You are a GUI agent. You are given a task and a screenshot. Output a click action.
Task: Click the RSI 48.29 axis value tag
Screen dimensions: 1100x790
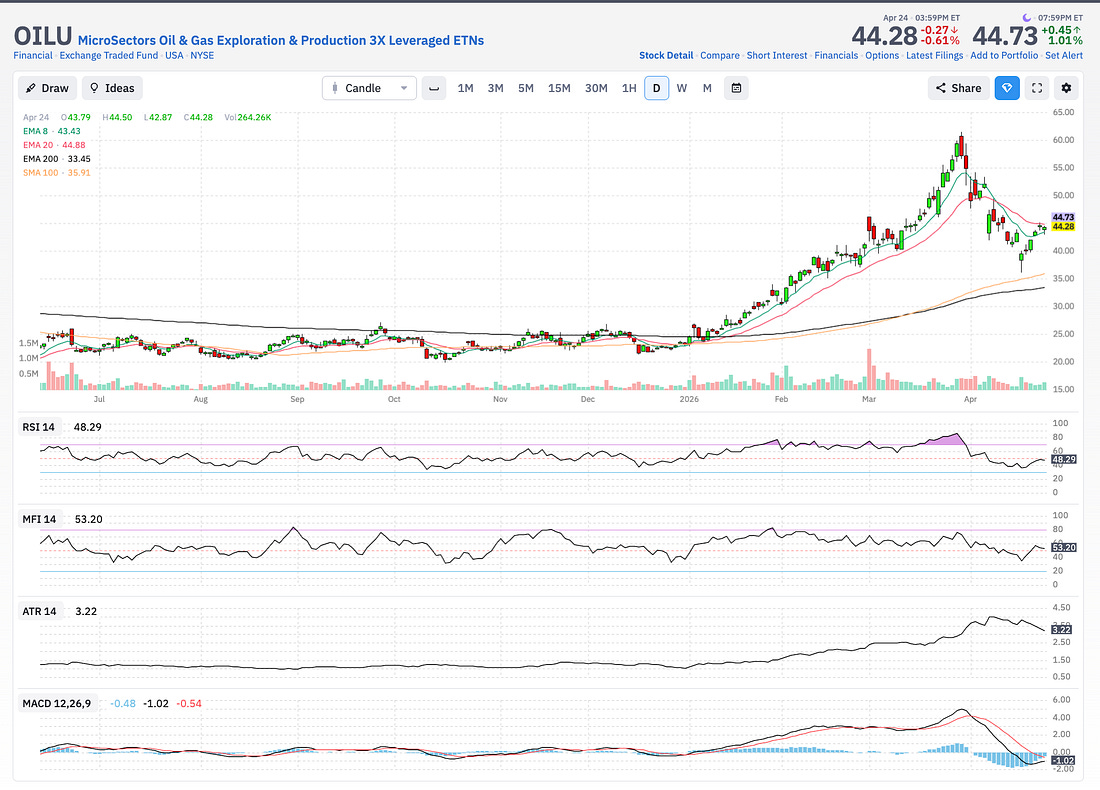click(x=1064, y=460)
